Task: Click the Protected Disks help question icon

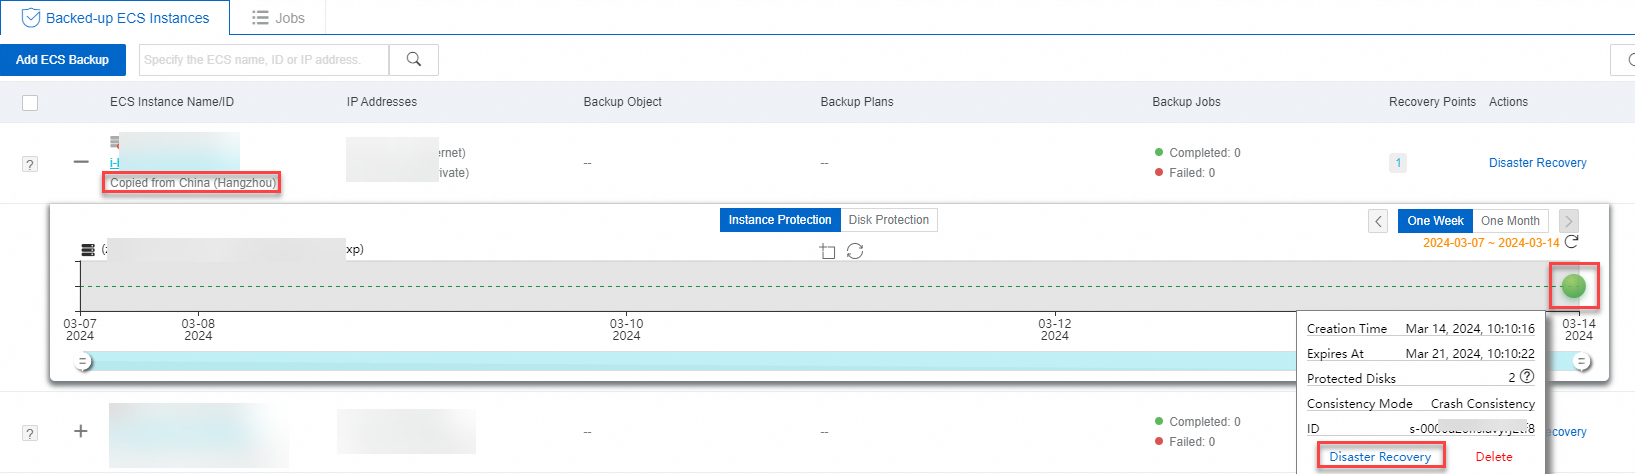Action: pos(1527,377)
